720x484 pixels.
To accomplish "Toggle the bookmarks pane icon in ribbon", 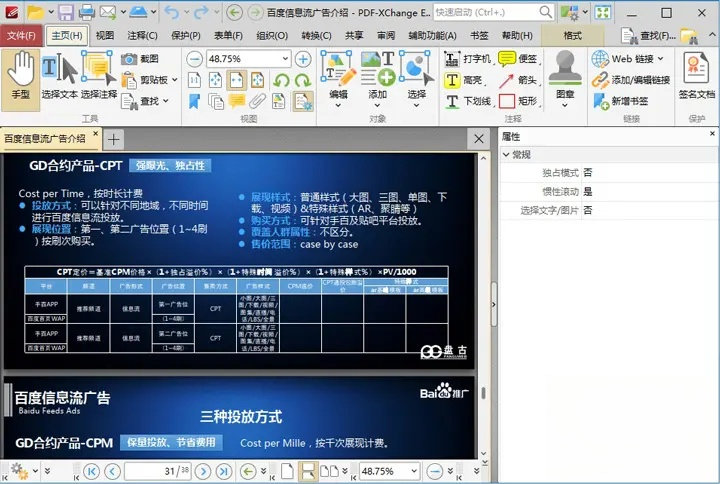I will coord(194,101).
